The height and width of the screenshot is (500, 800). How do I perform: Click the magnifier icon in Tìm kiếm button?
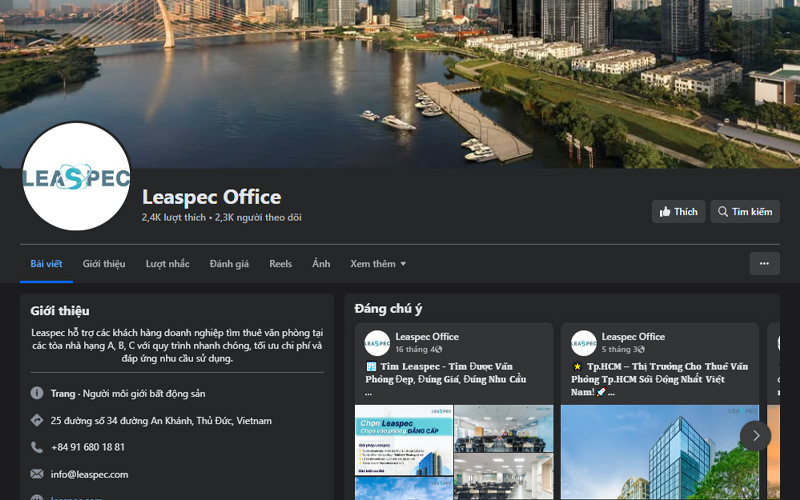coord(723,212)
